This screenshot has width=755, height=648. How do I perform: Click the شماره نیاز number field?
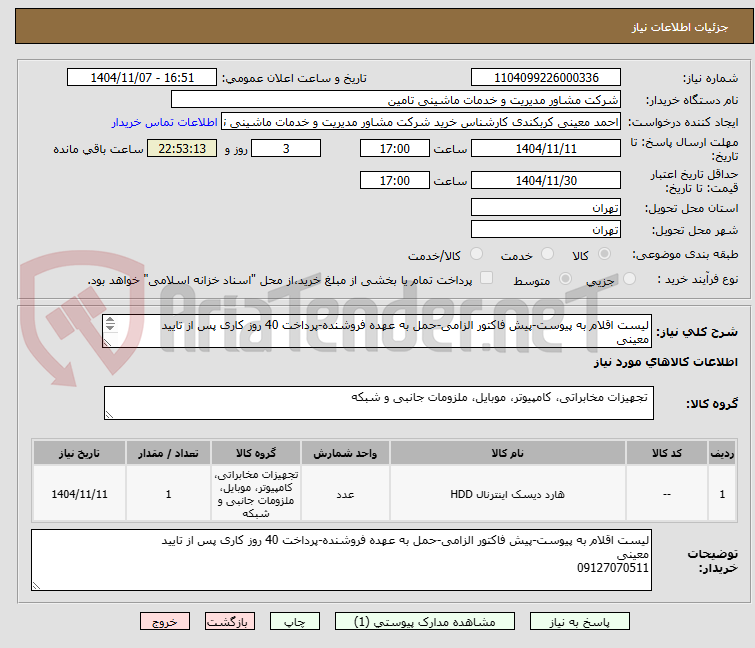click(546, 78)
